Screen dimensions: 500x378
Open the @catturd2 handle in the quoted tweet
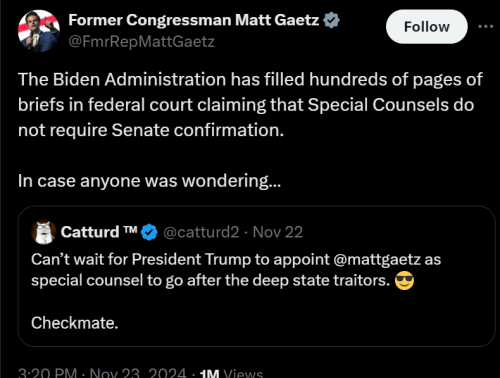(201, 232)
